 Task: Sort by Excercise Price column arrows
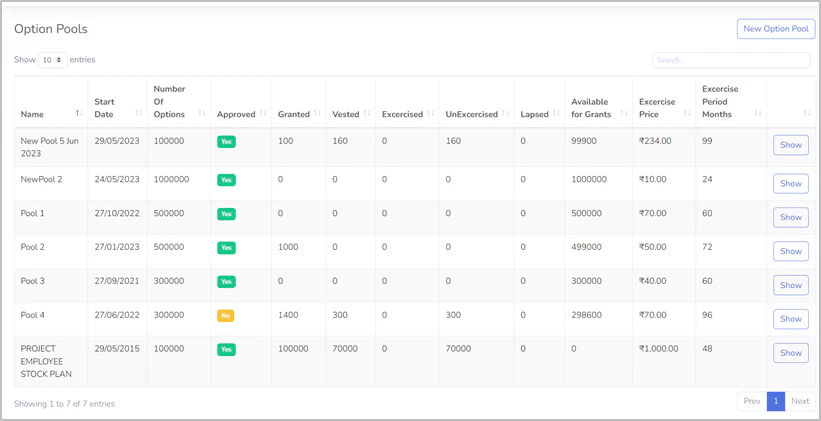point(687,114)
